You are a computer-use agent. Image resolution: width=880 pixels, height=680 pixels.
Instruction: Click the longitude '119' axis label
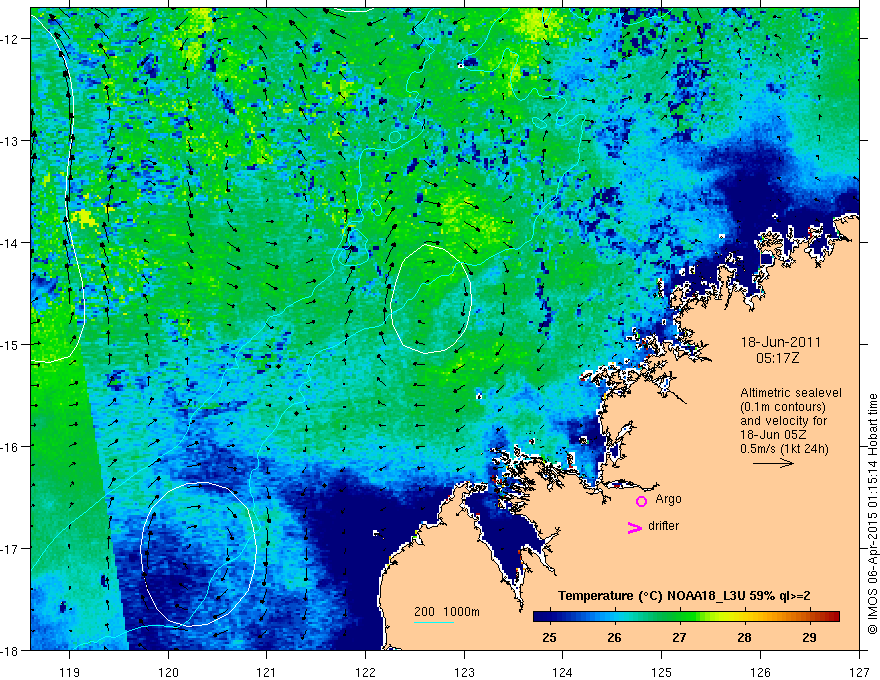click(x=70, y=672)
